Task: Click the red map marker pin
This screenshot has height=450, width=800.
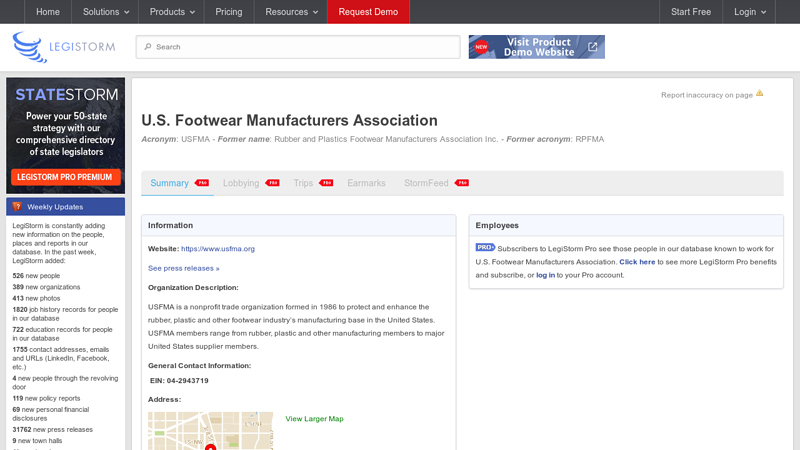Action: tap(210, 447)
